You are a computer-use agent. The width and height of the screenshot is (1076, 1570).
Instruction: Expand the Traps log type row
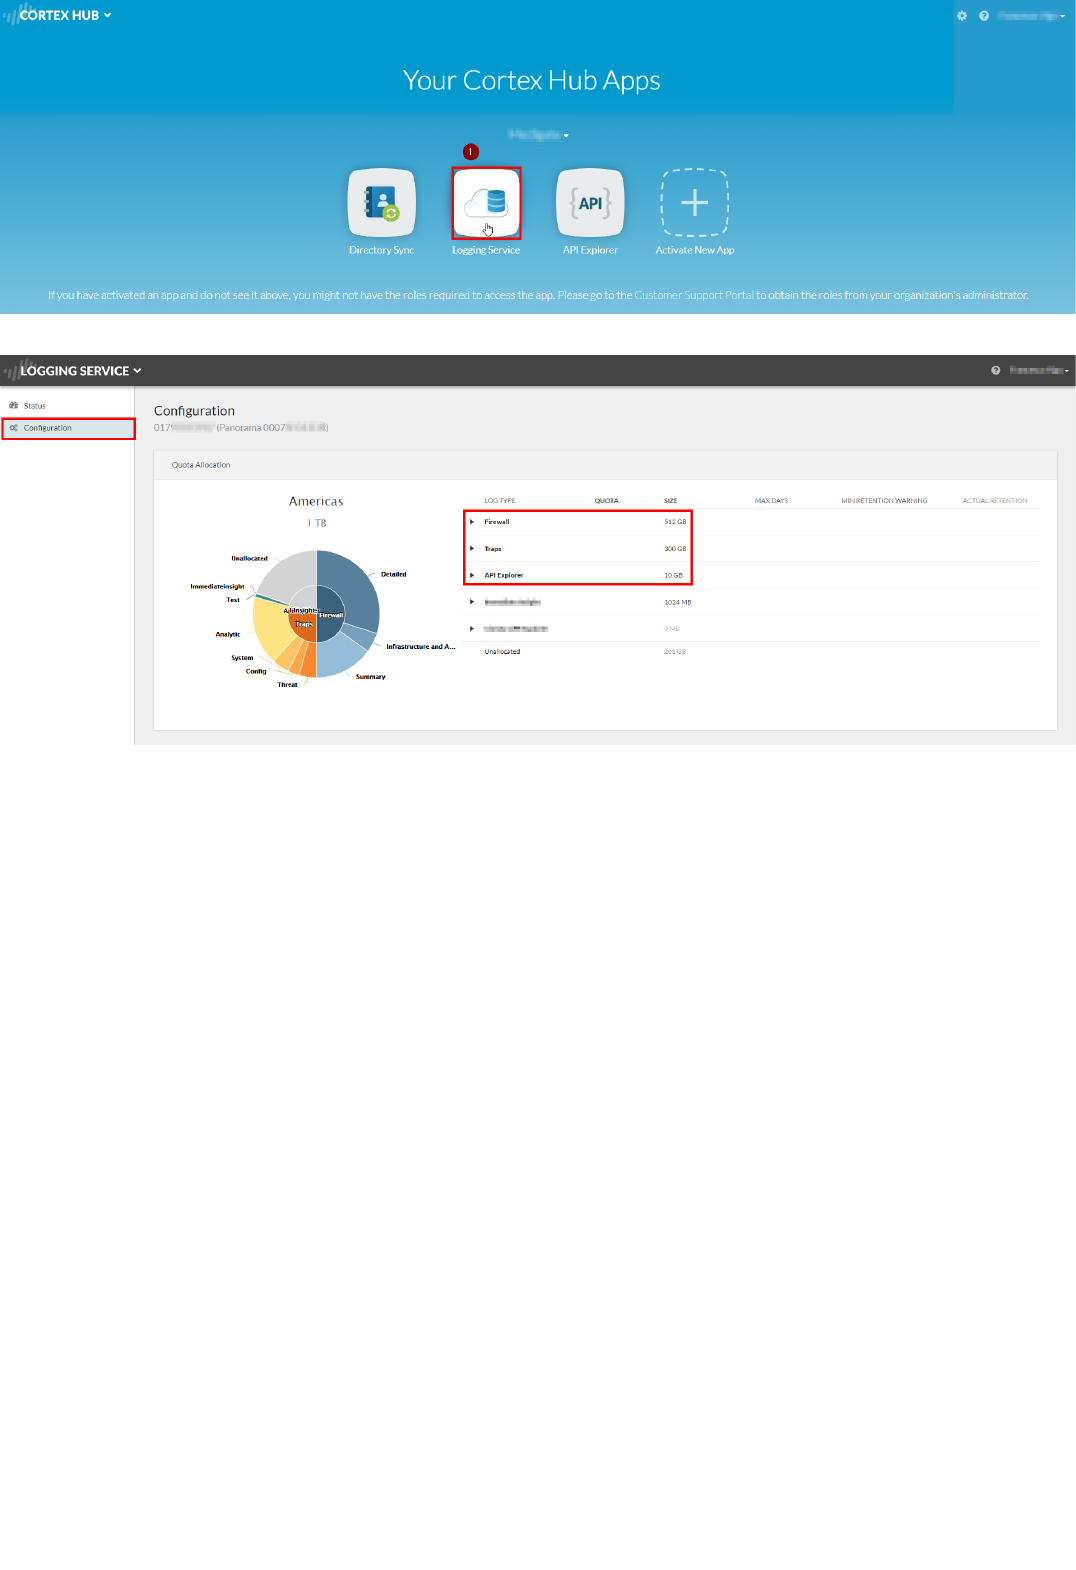pyautogui.click(x=472, y=549)
